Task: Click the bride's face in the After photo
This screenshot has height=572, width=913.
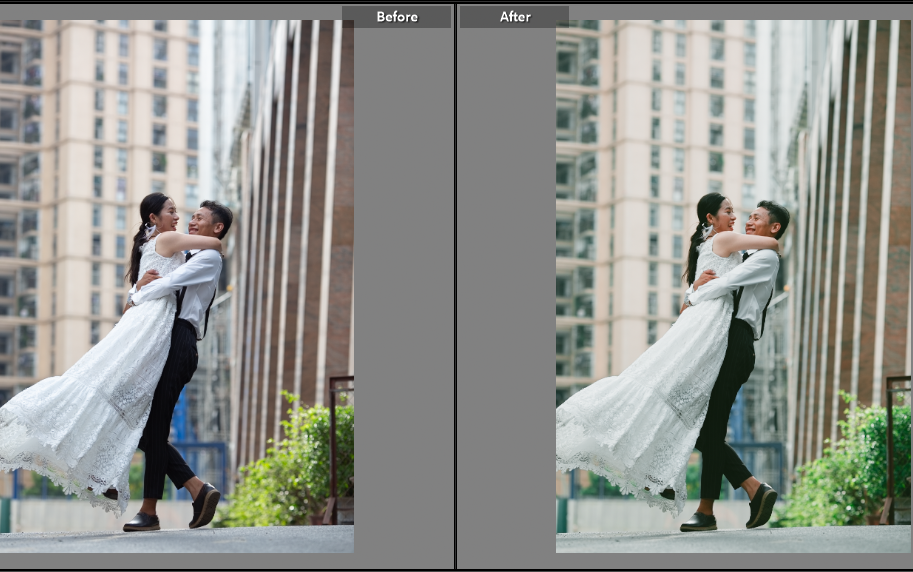Action: pos(724,213)
